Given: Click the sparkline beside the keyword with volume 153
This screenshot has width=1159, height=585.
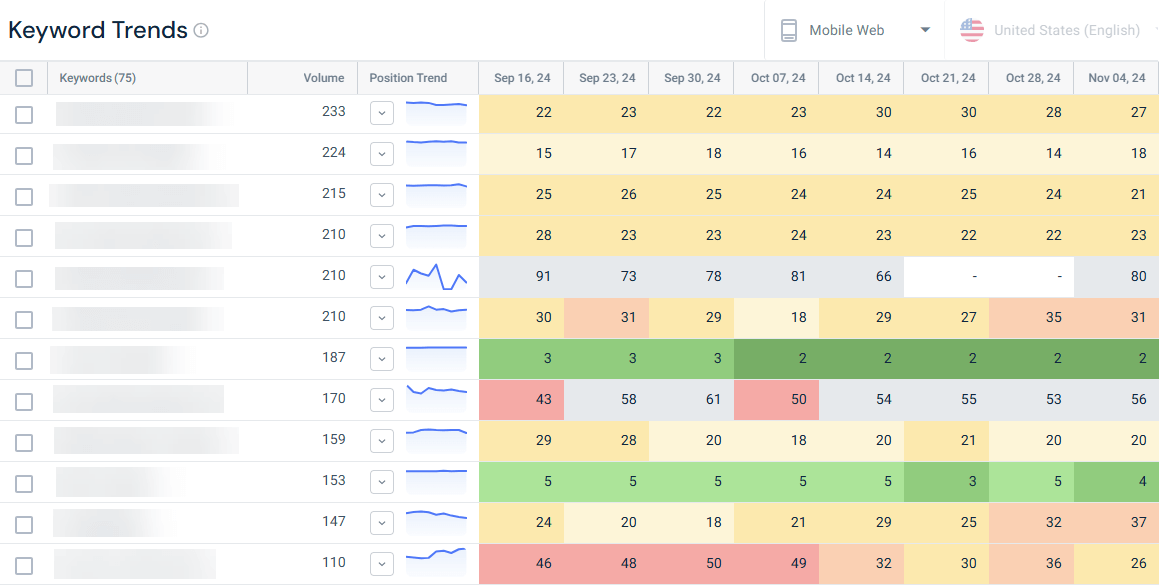Looking at the screenshot, I should coord(436,481).
